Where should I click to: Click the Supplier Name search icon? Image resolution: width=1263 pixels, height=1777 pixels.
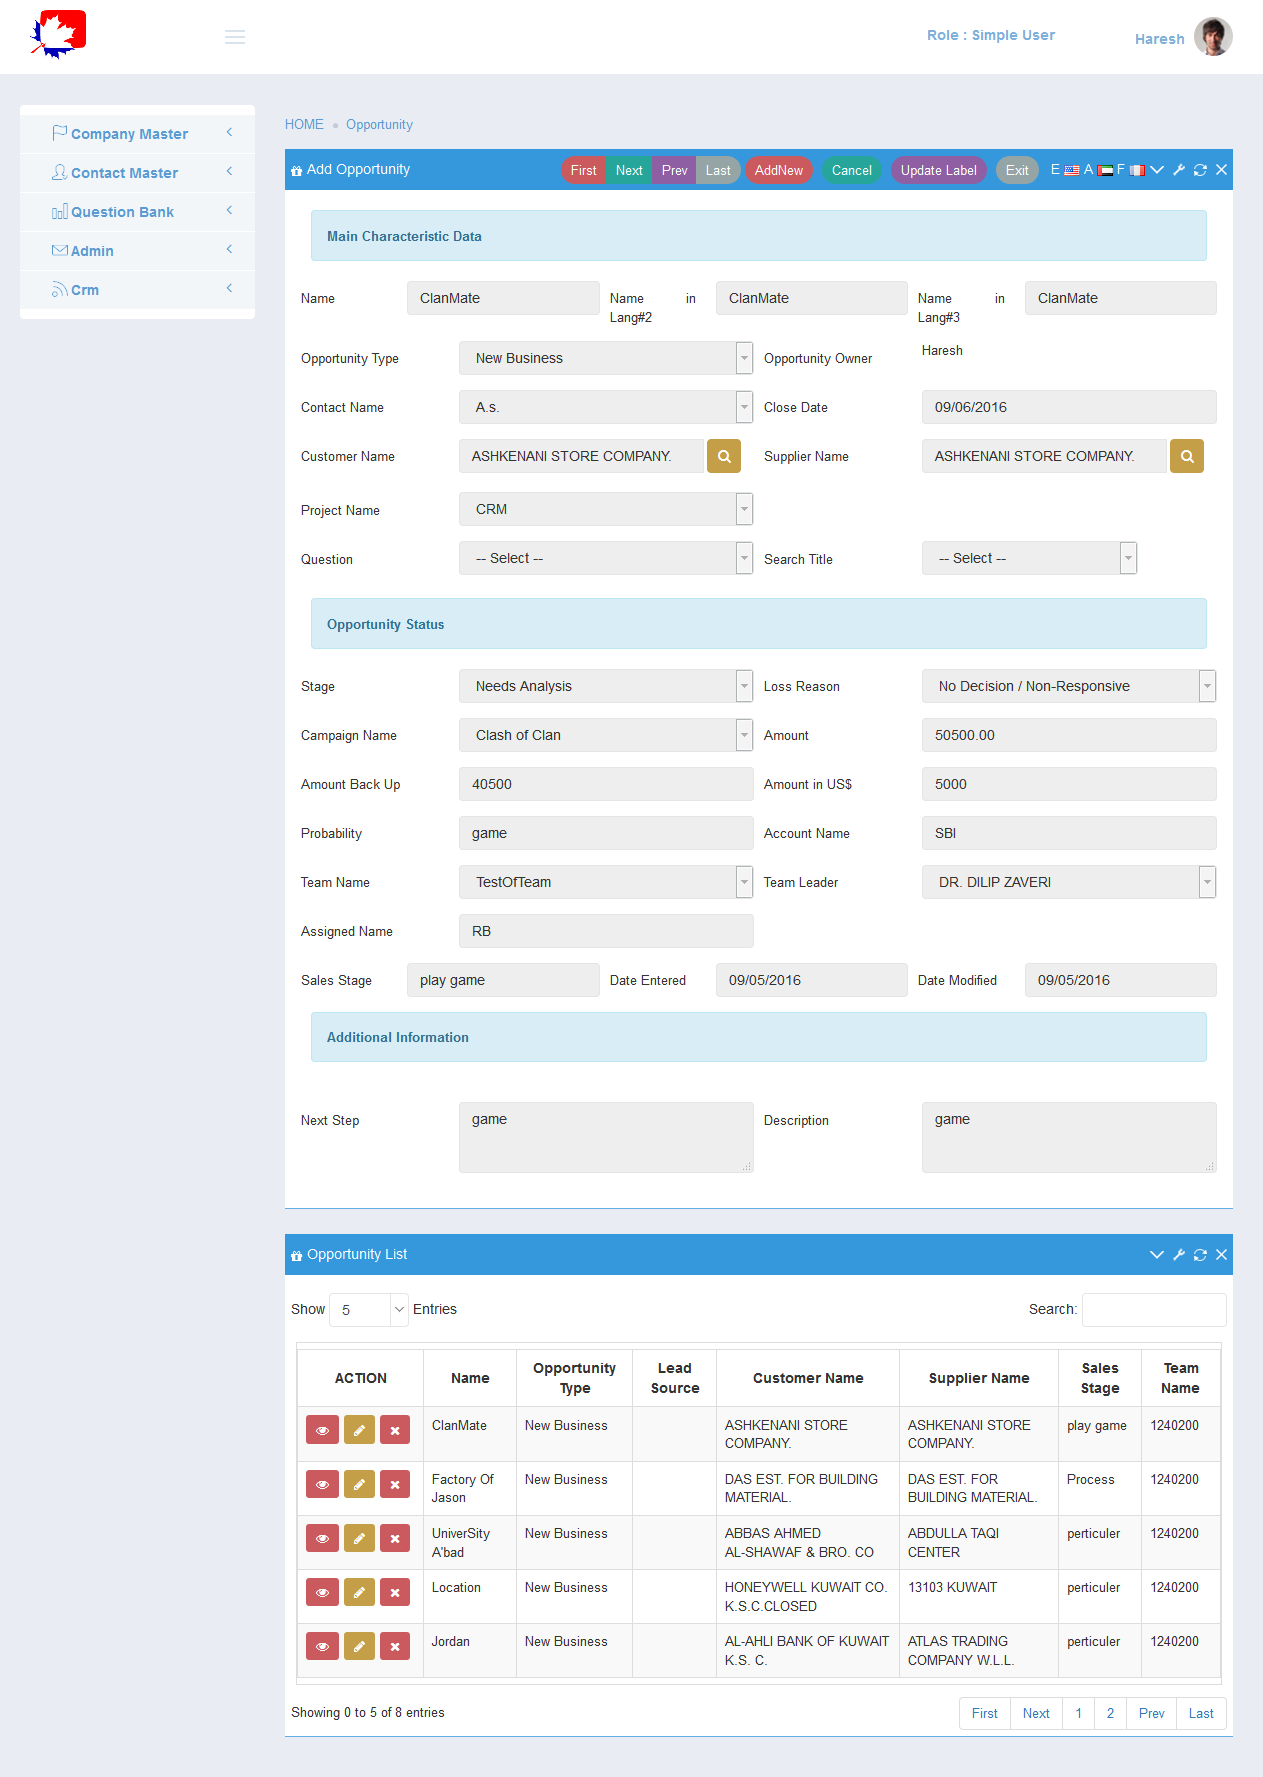pos(1186,456)
